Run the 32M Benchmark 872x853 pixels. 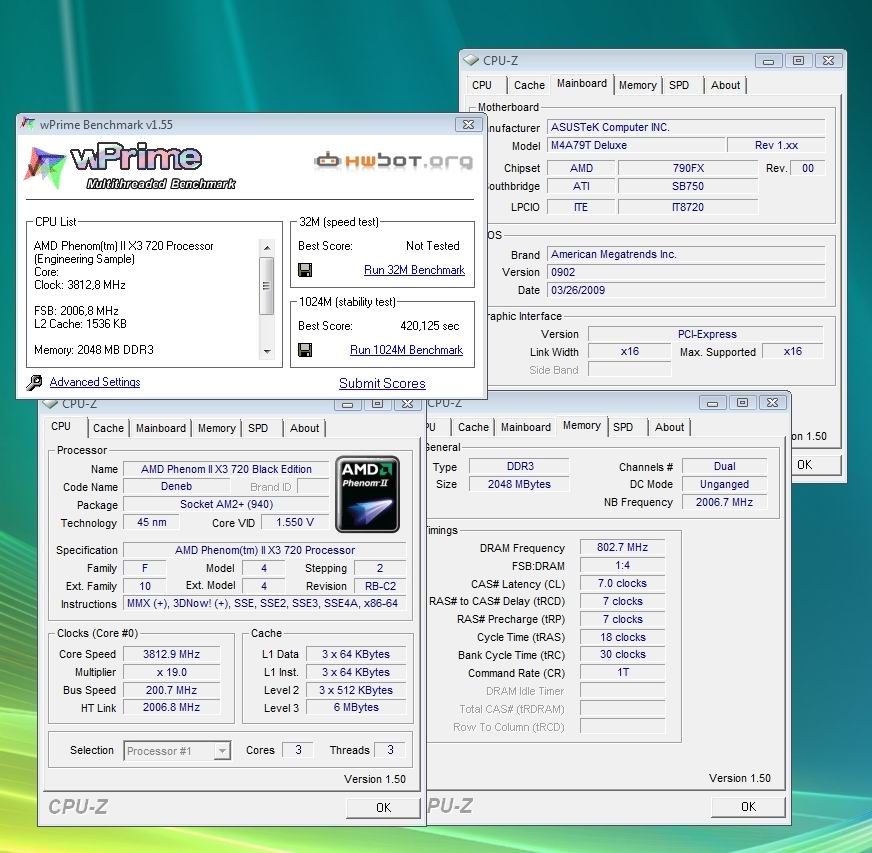click(414, 270)
